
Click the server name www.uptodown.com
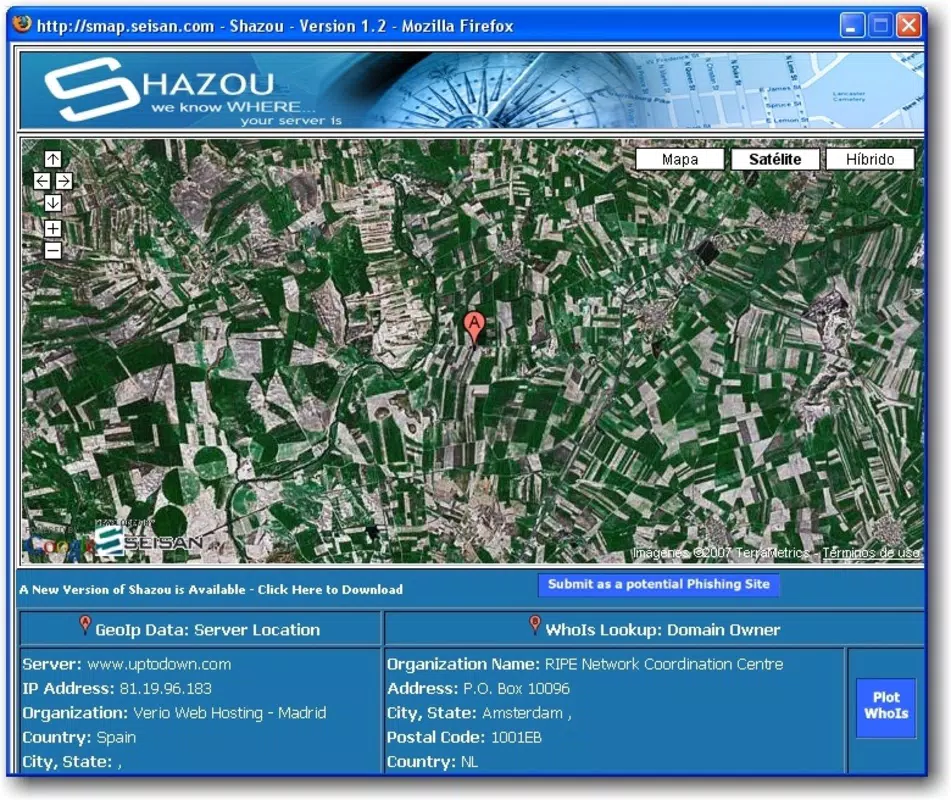tap(159, 664)
